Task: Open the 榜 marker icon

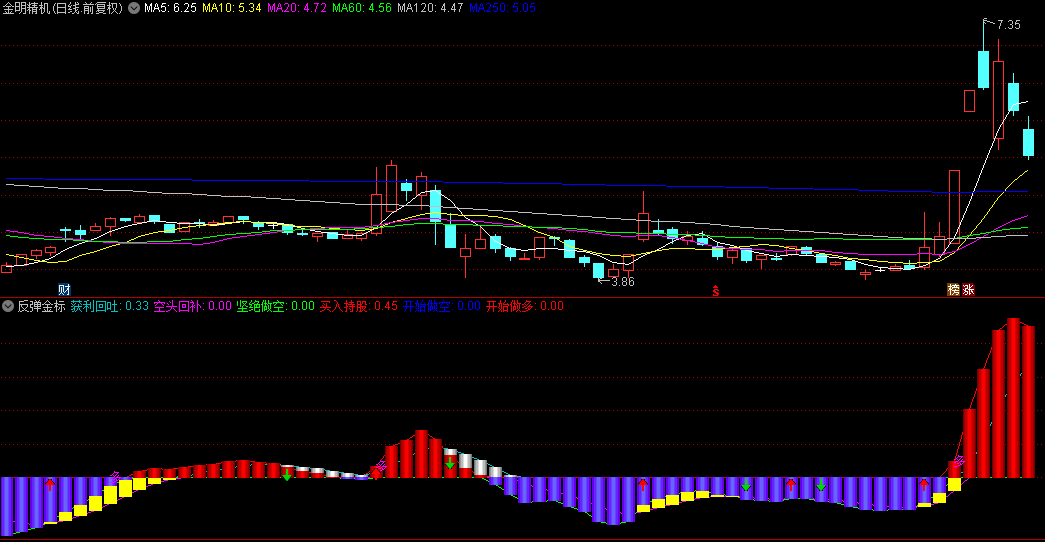Action: [x=954, y=289]
